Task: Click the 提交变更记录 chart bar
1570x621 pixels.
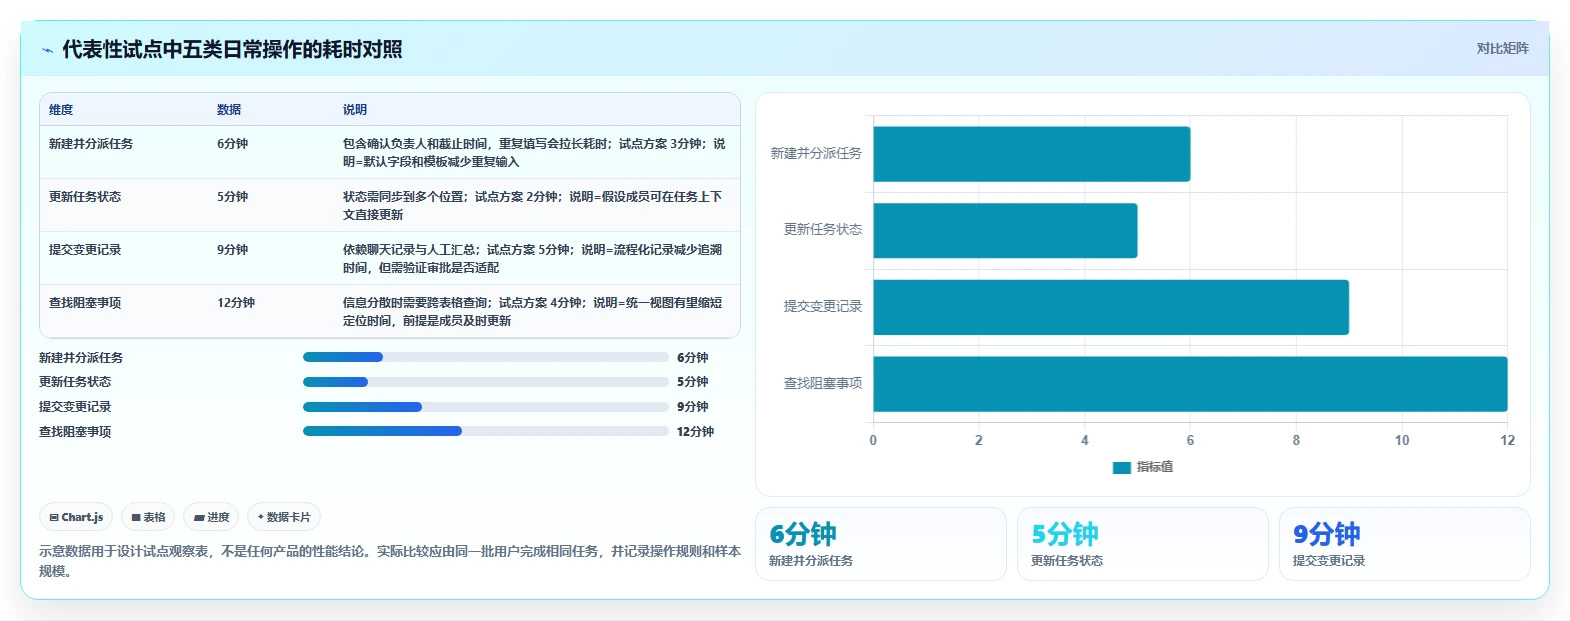Action: (x=1111, y=307)
